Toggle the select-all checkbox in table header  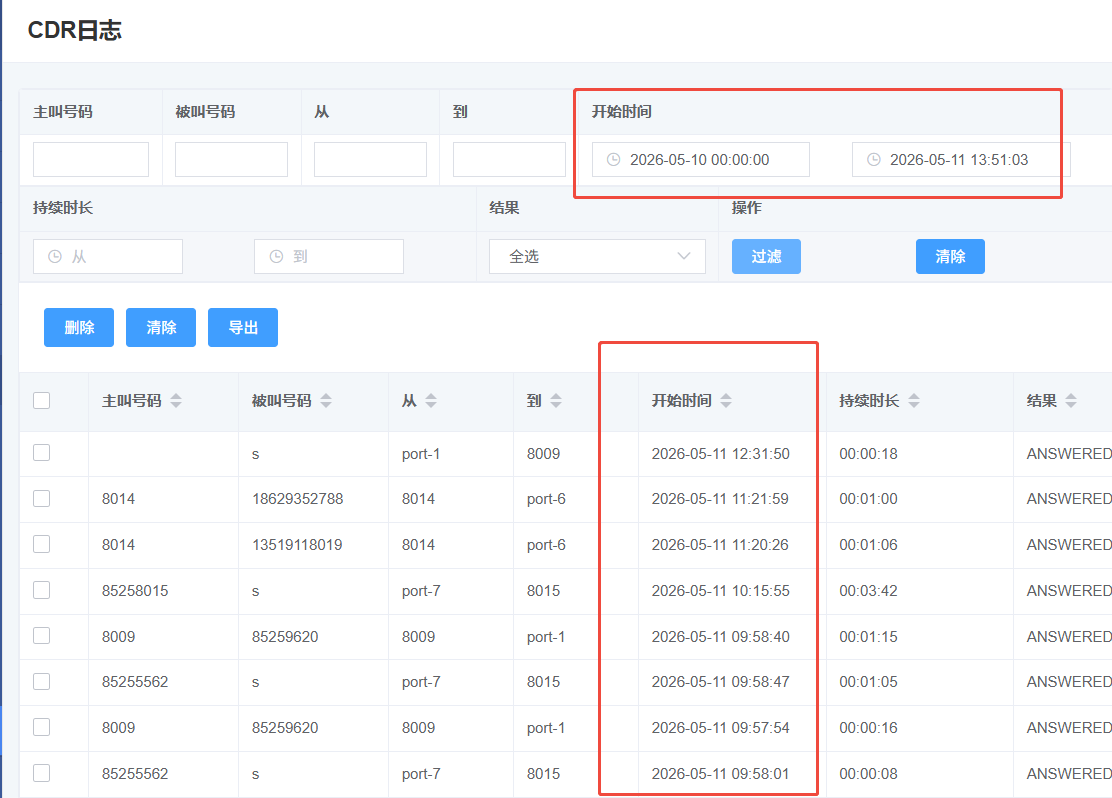click(x=42, y=401)
